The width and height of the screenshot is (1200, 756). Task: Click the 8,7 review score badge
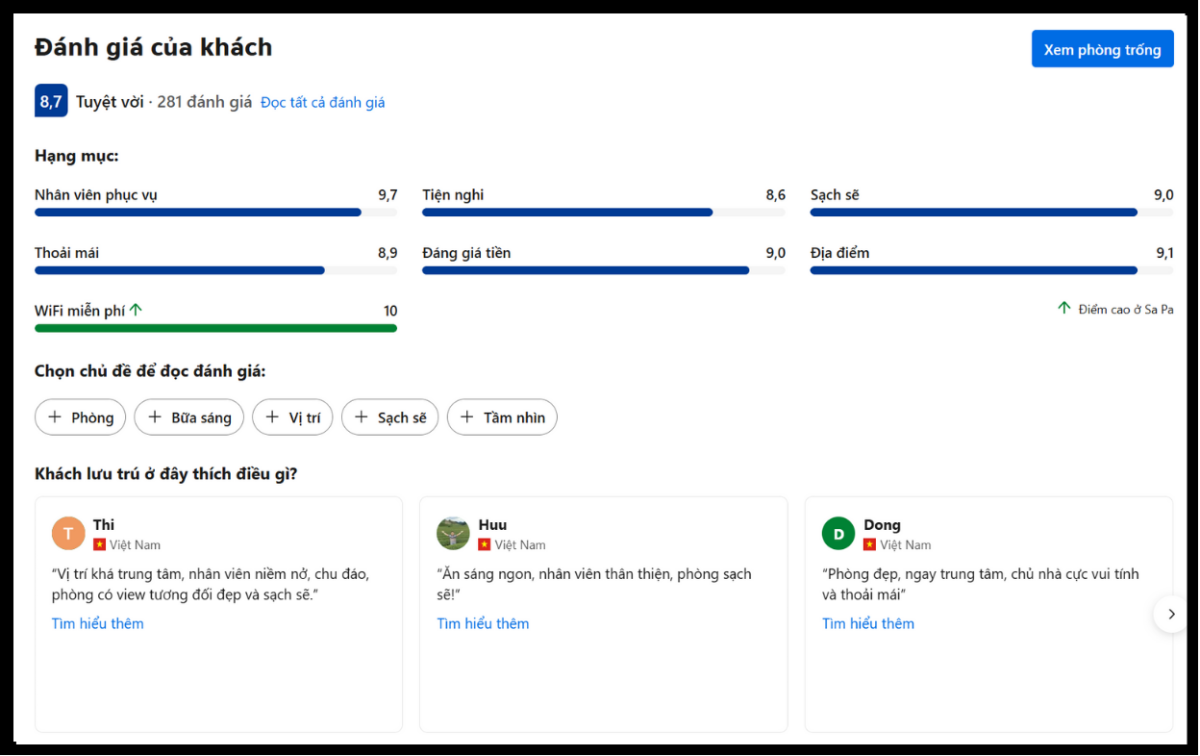(51, 101)
